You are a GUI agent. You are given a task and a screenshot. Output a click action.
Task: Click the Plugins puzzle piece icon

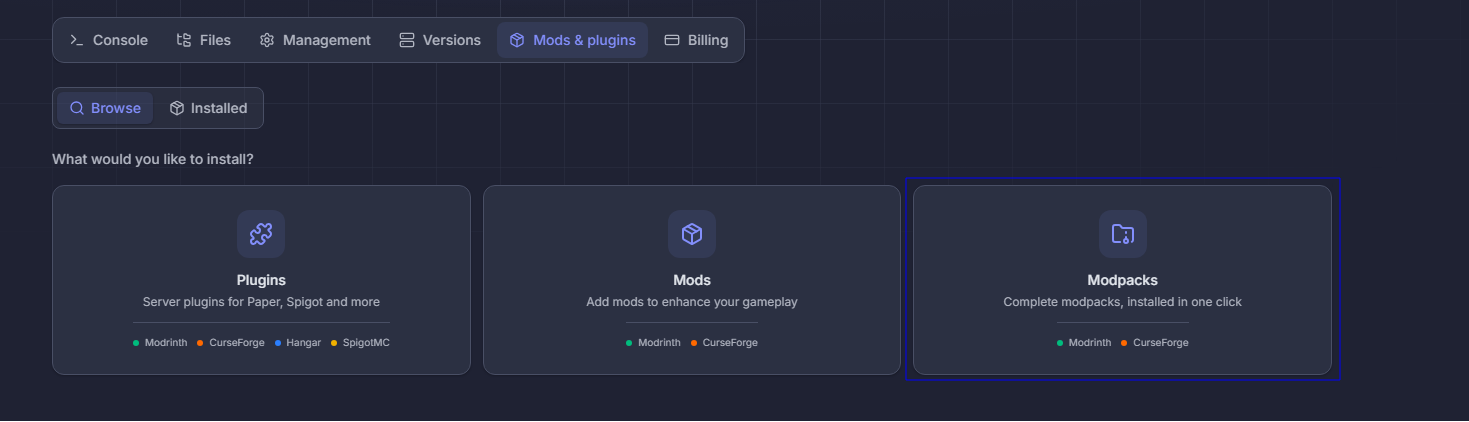(261, 234)
